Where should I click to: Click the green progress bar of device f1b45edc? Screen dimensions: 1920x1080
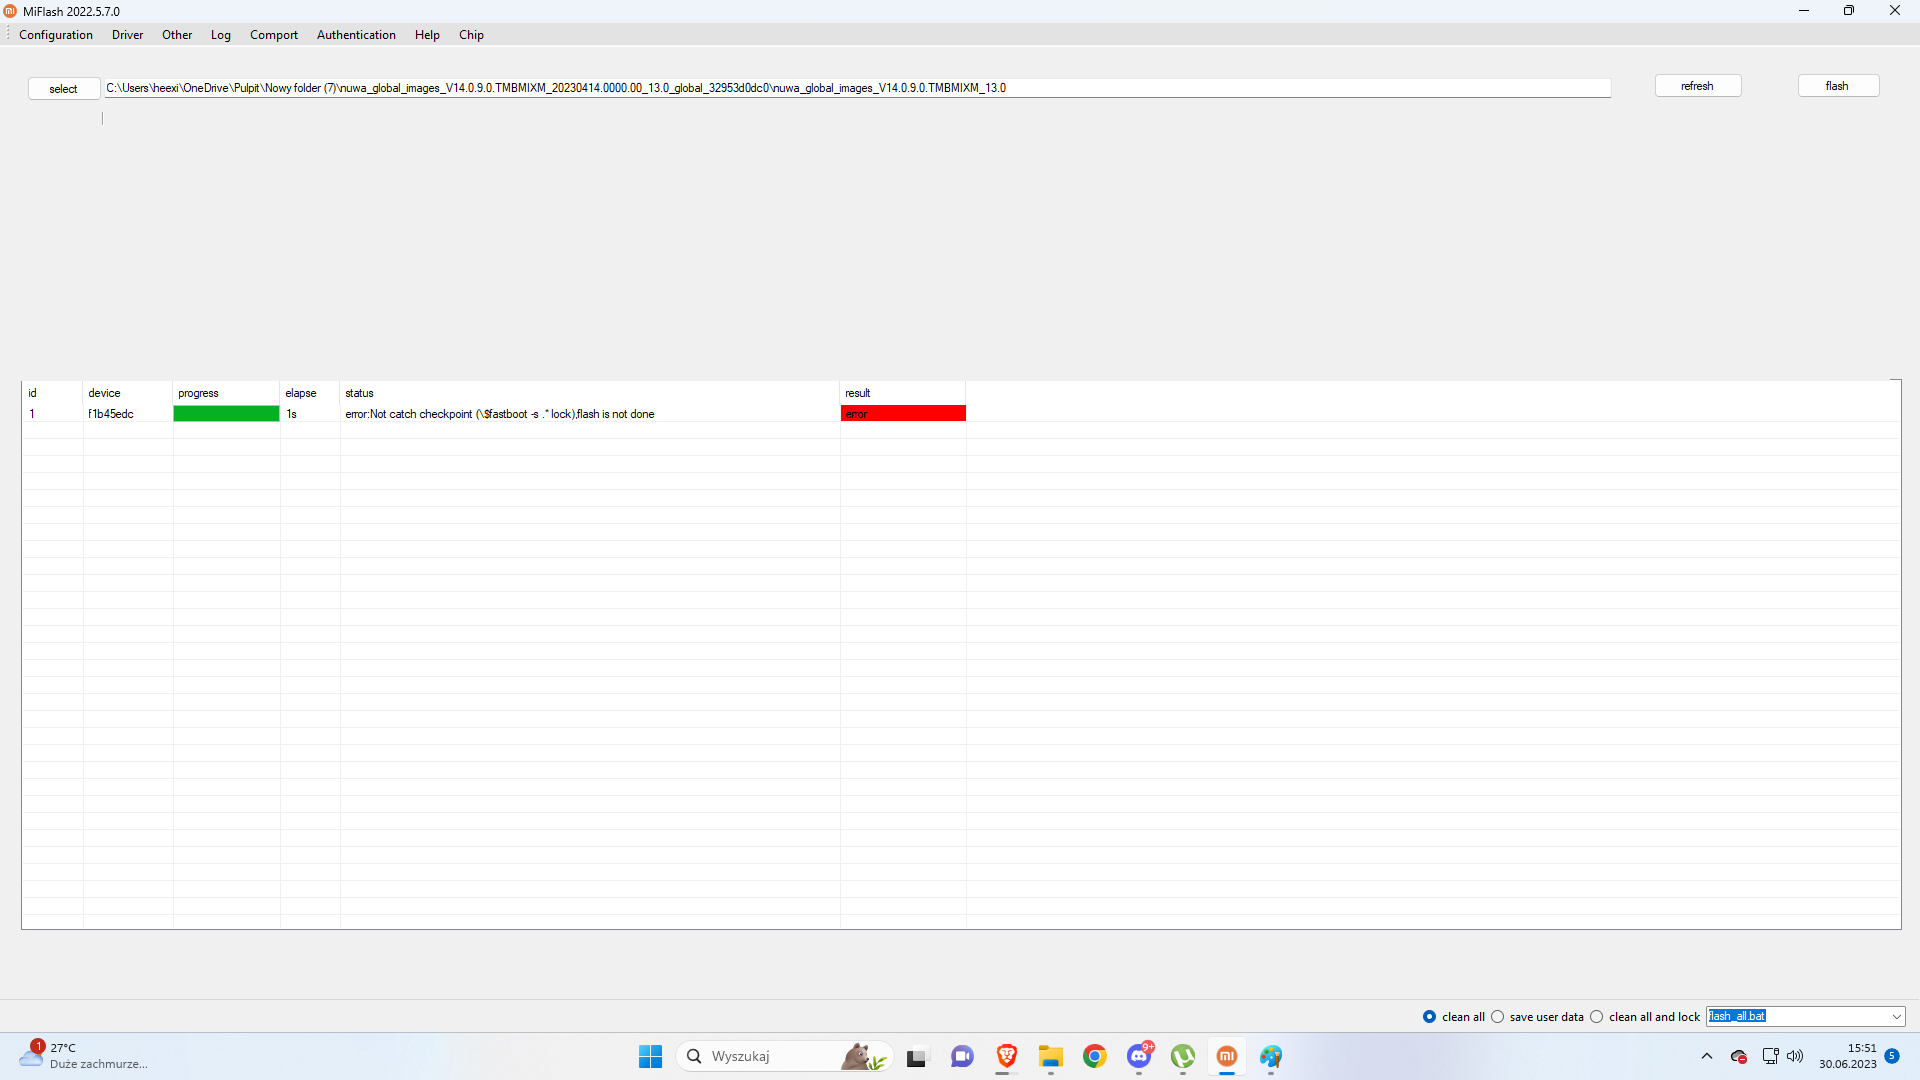[226, 414]
